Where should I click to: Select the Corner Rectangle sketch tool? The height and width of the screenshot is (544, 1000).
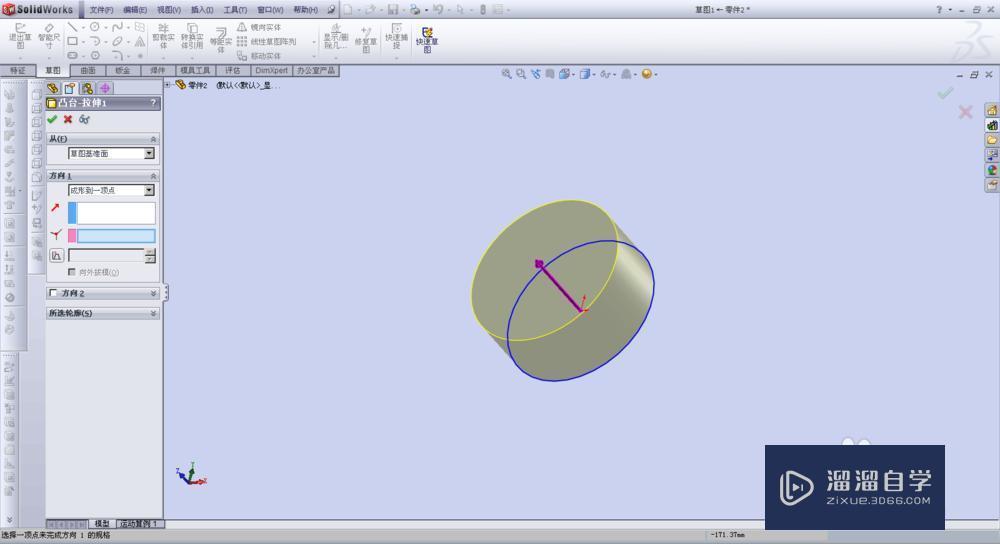click(x=73, y=41)
